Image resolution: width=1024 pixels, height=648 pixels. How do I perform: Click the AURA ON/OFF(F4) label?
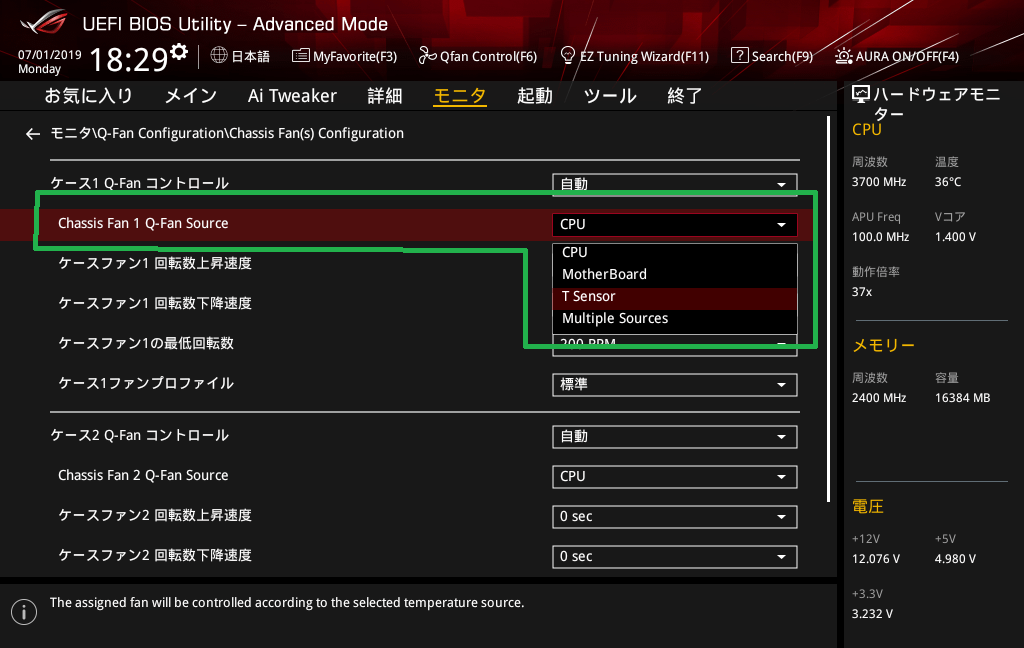[x=907, y=56]
